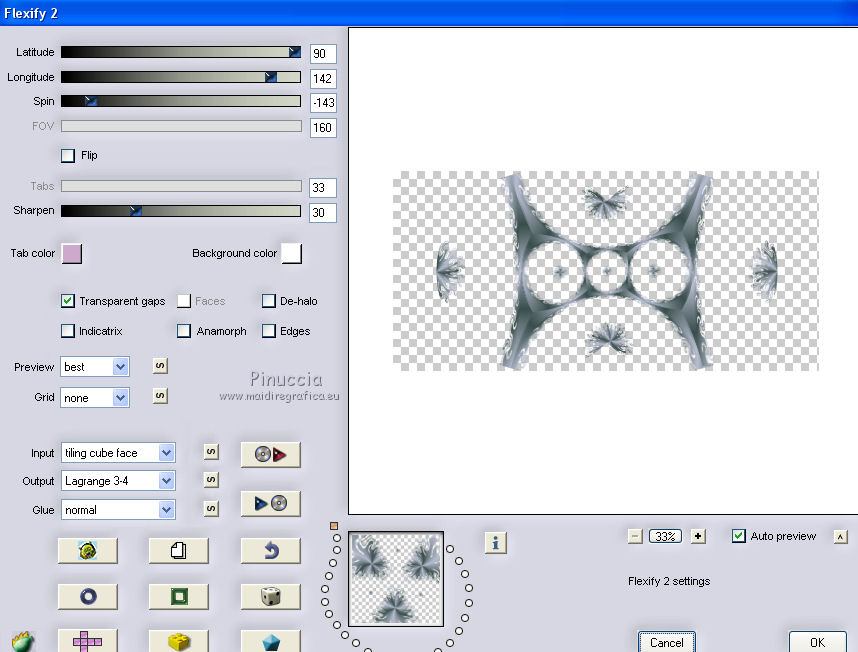Click the Cancel button

(x=666, y=642)
